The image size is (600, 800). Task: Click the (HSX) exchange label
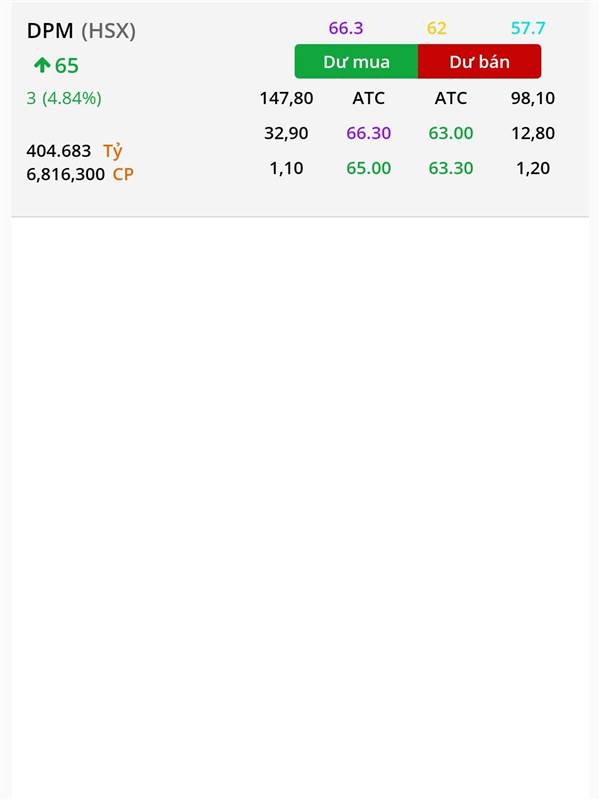click(x=108, y=31)
